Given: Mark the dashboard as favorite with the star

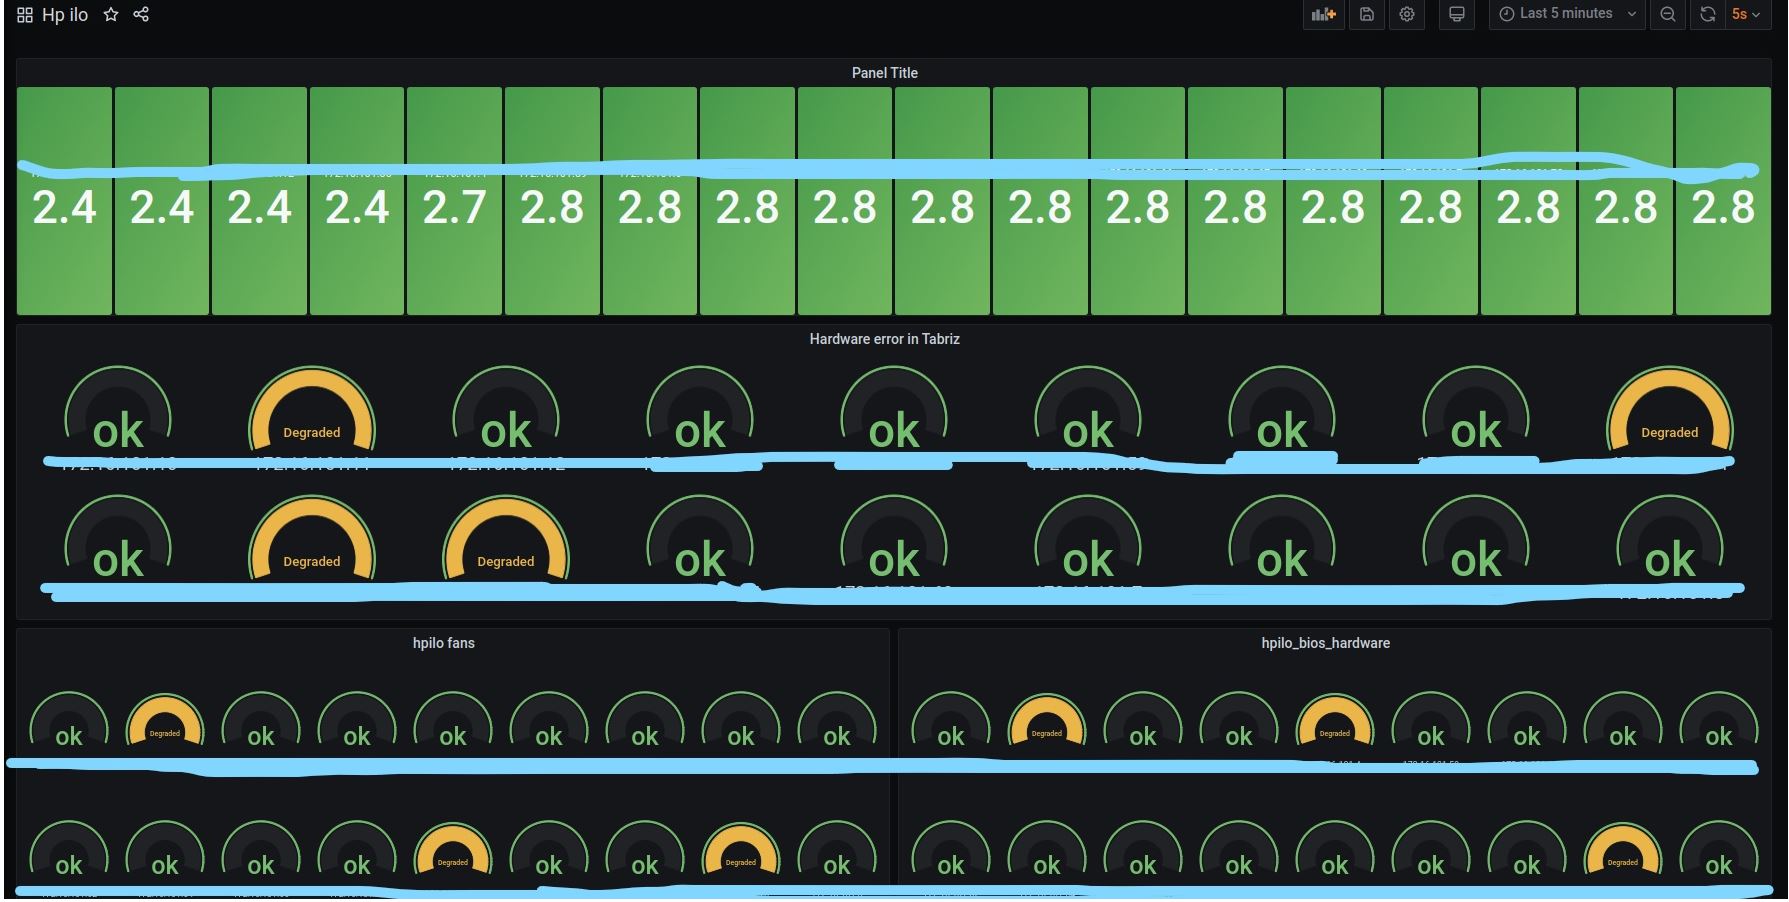Looking at the screenshot, I should [x=111, y=15].
